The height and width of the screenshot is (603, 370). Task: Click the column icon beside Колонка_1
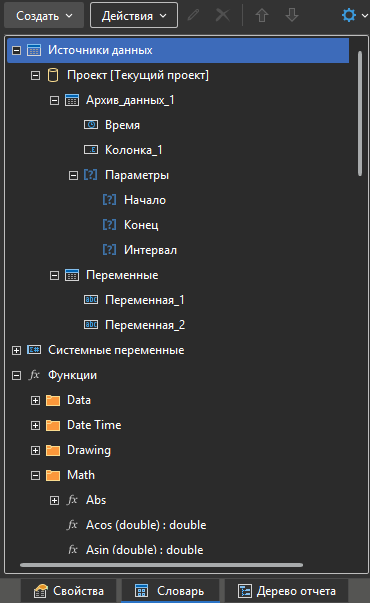click(91, 150)
